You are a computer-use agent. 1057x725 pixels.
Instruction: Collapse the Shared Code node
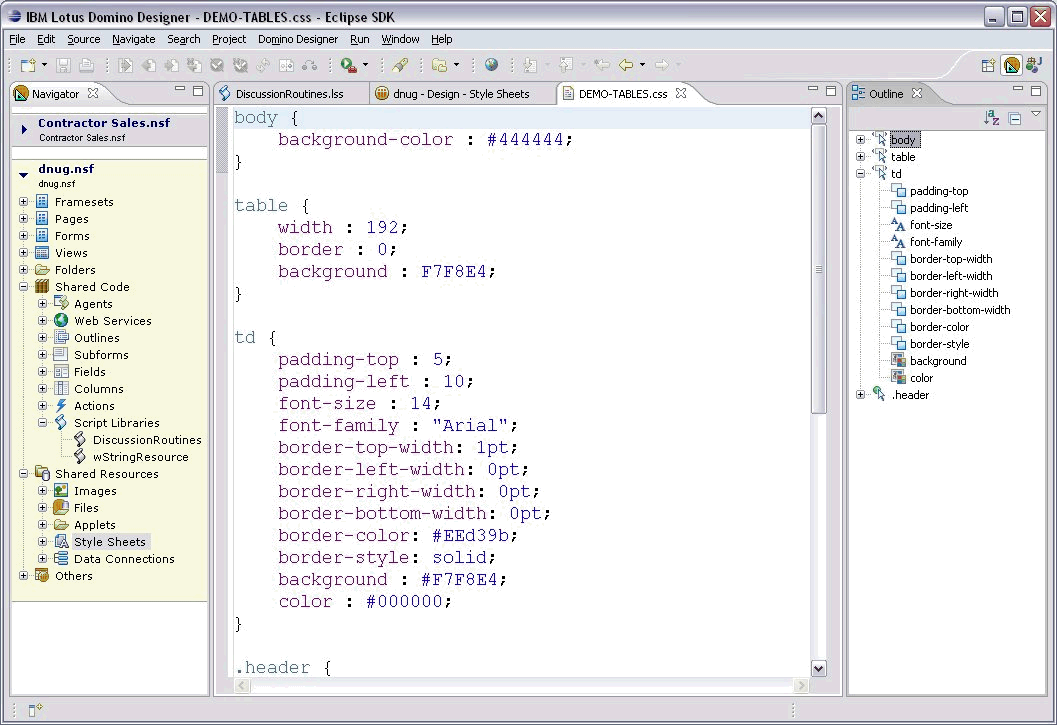click(24, 287)
